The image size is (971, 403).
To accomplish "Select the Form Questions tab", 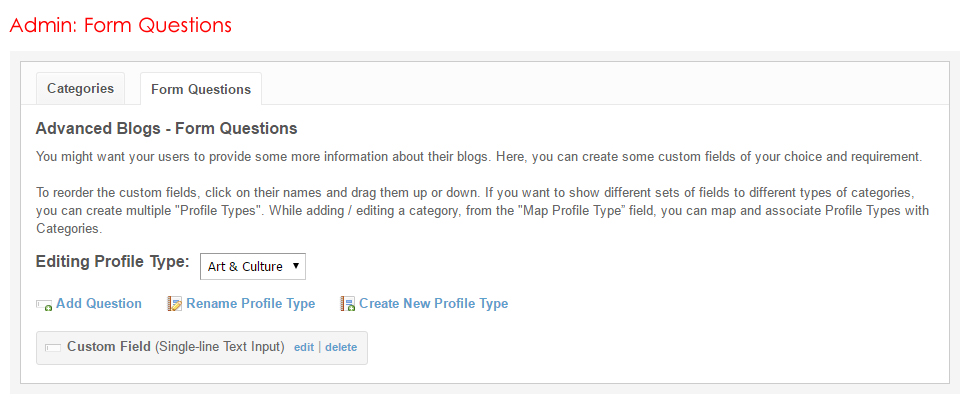I will click(201, 89).
